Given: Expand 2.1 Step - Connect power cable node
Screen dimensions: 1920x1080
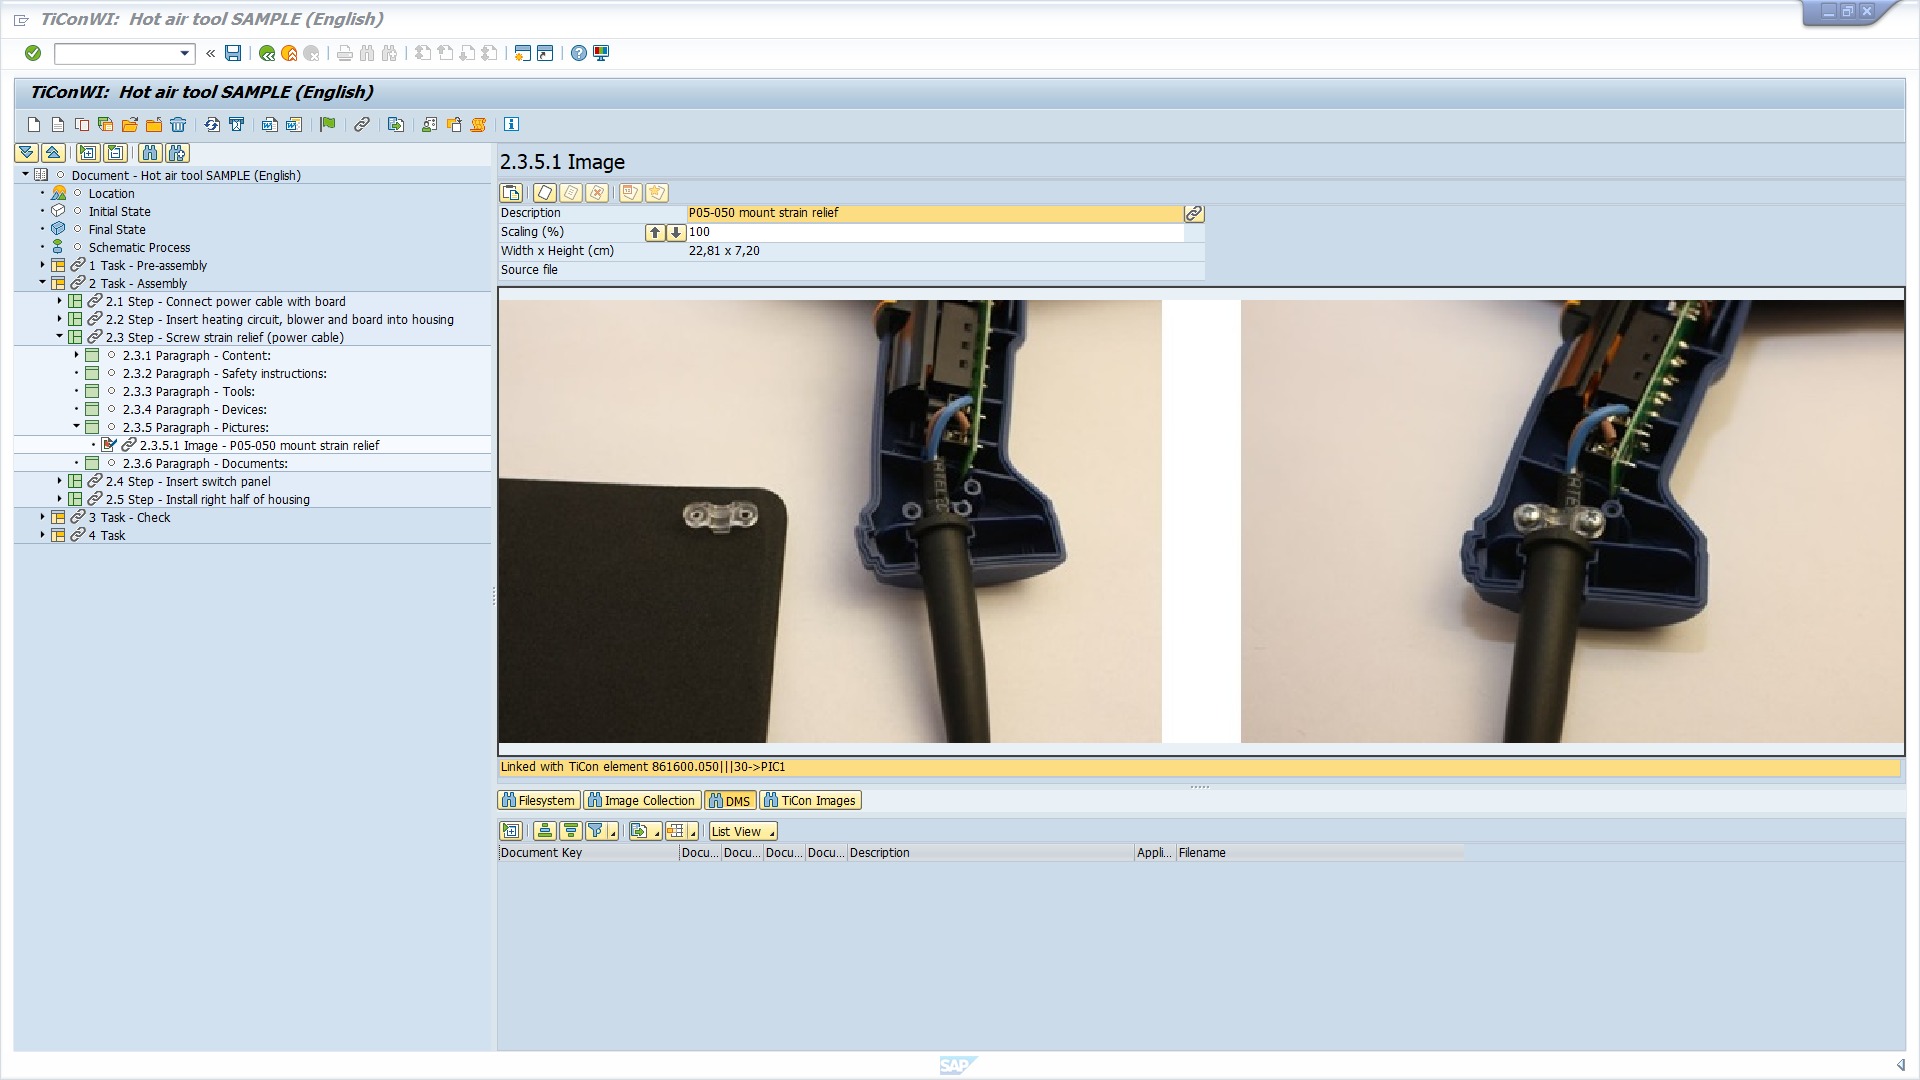Looking at the screenshot, I should (59, 301).
